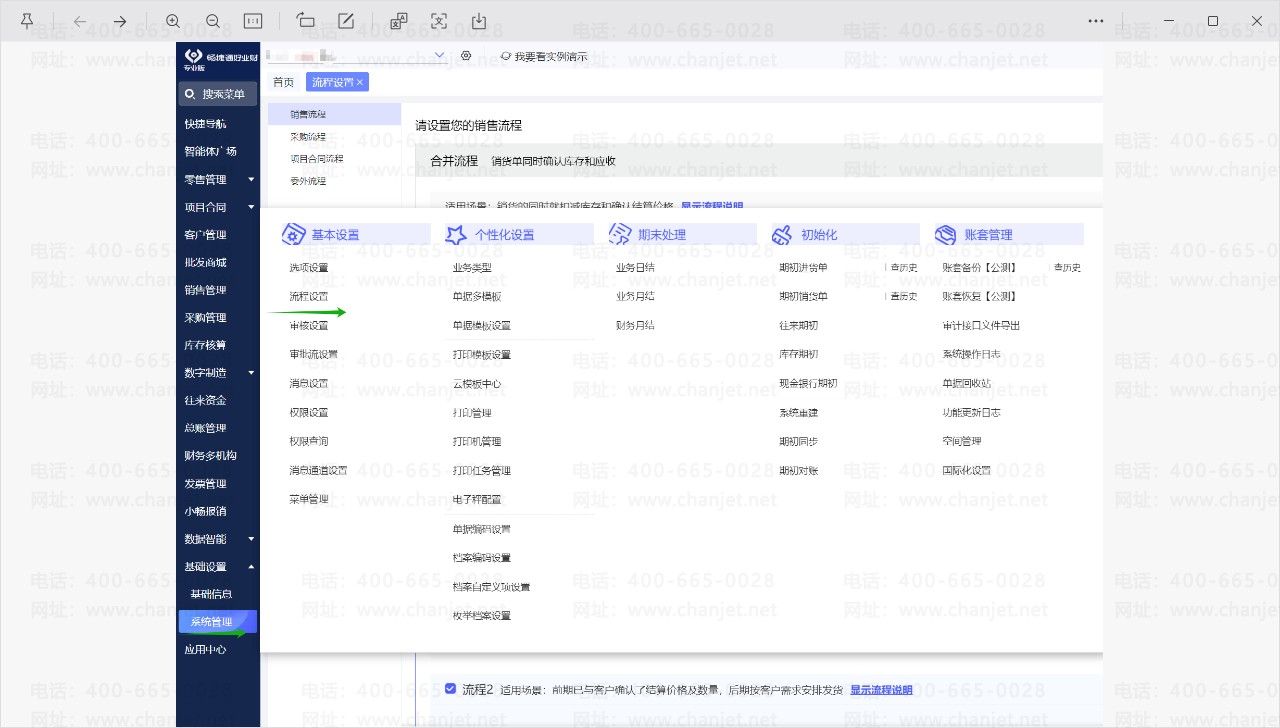This screenshot has width=1280, height=728.
Task: Open 总账管理 in the sidebar
Action: pos(205,428)
